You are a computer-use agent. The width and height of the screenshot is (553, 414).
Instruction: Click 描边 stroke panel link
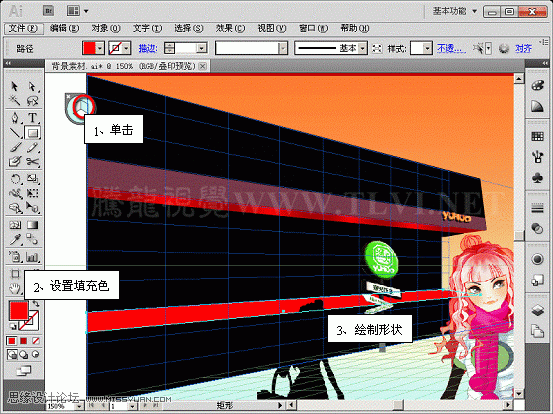(x=148, y=48)
